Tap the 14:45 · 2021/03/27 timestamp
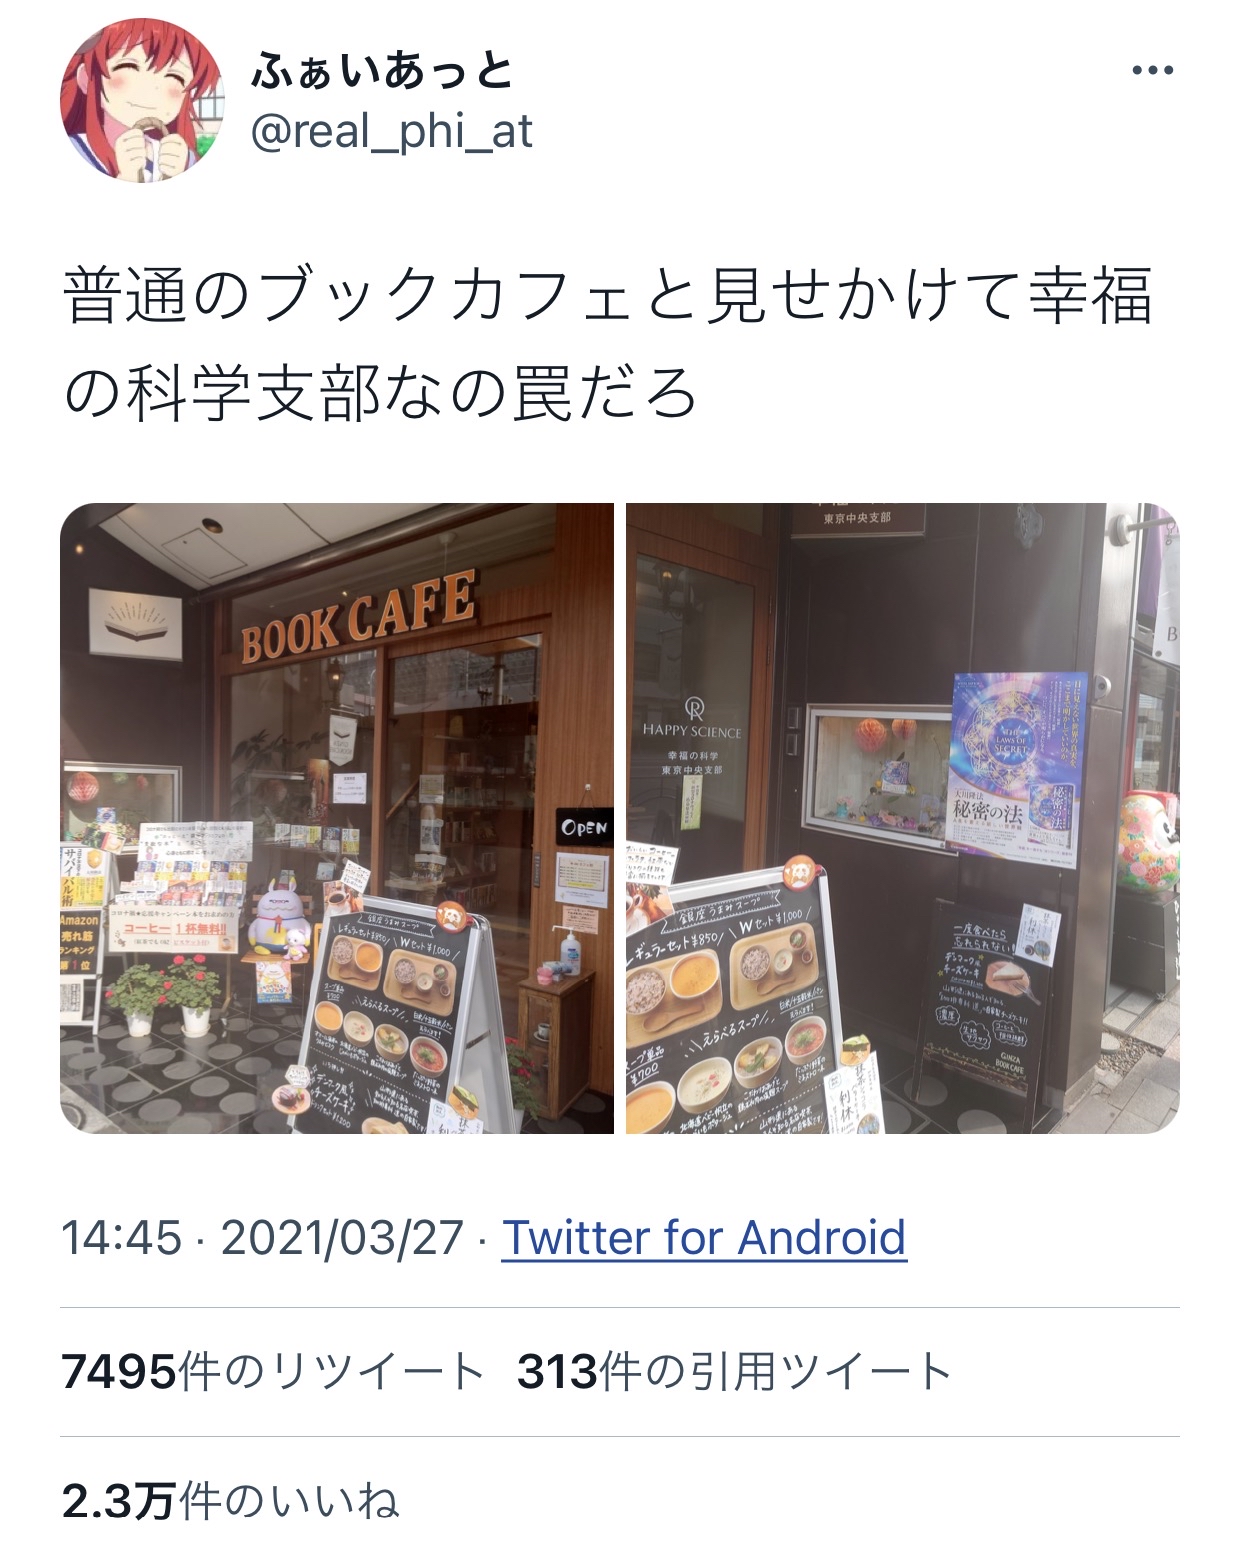The height and width of the screenshot is (1557, 1240). pos(263,1238)
